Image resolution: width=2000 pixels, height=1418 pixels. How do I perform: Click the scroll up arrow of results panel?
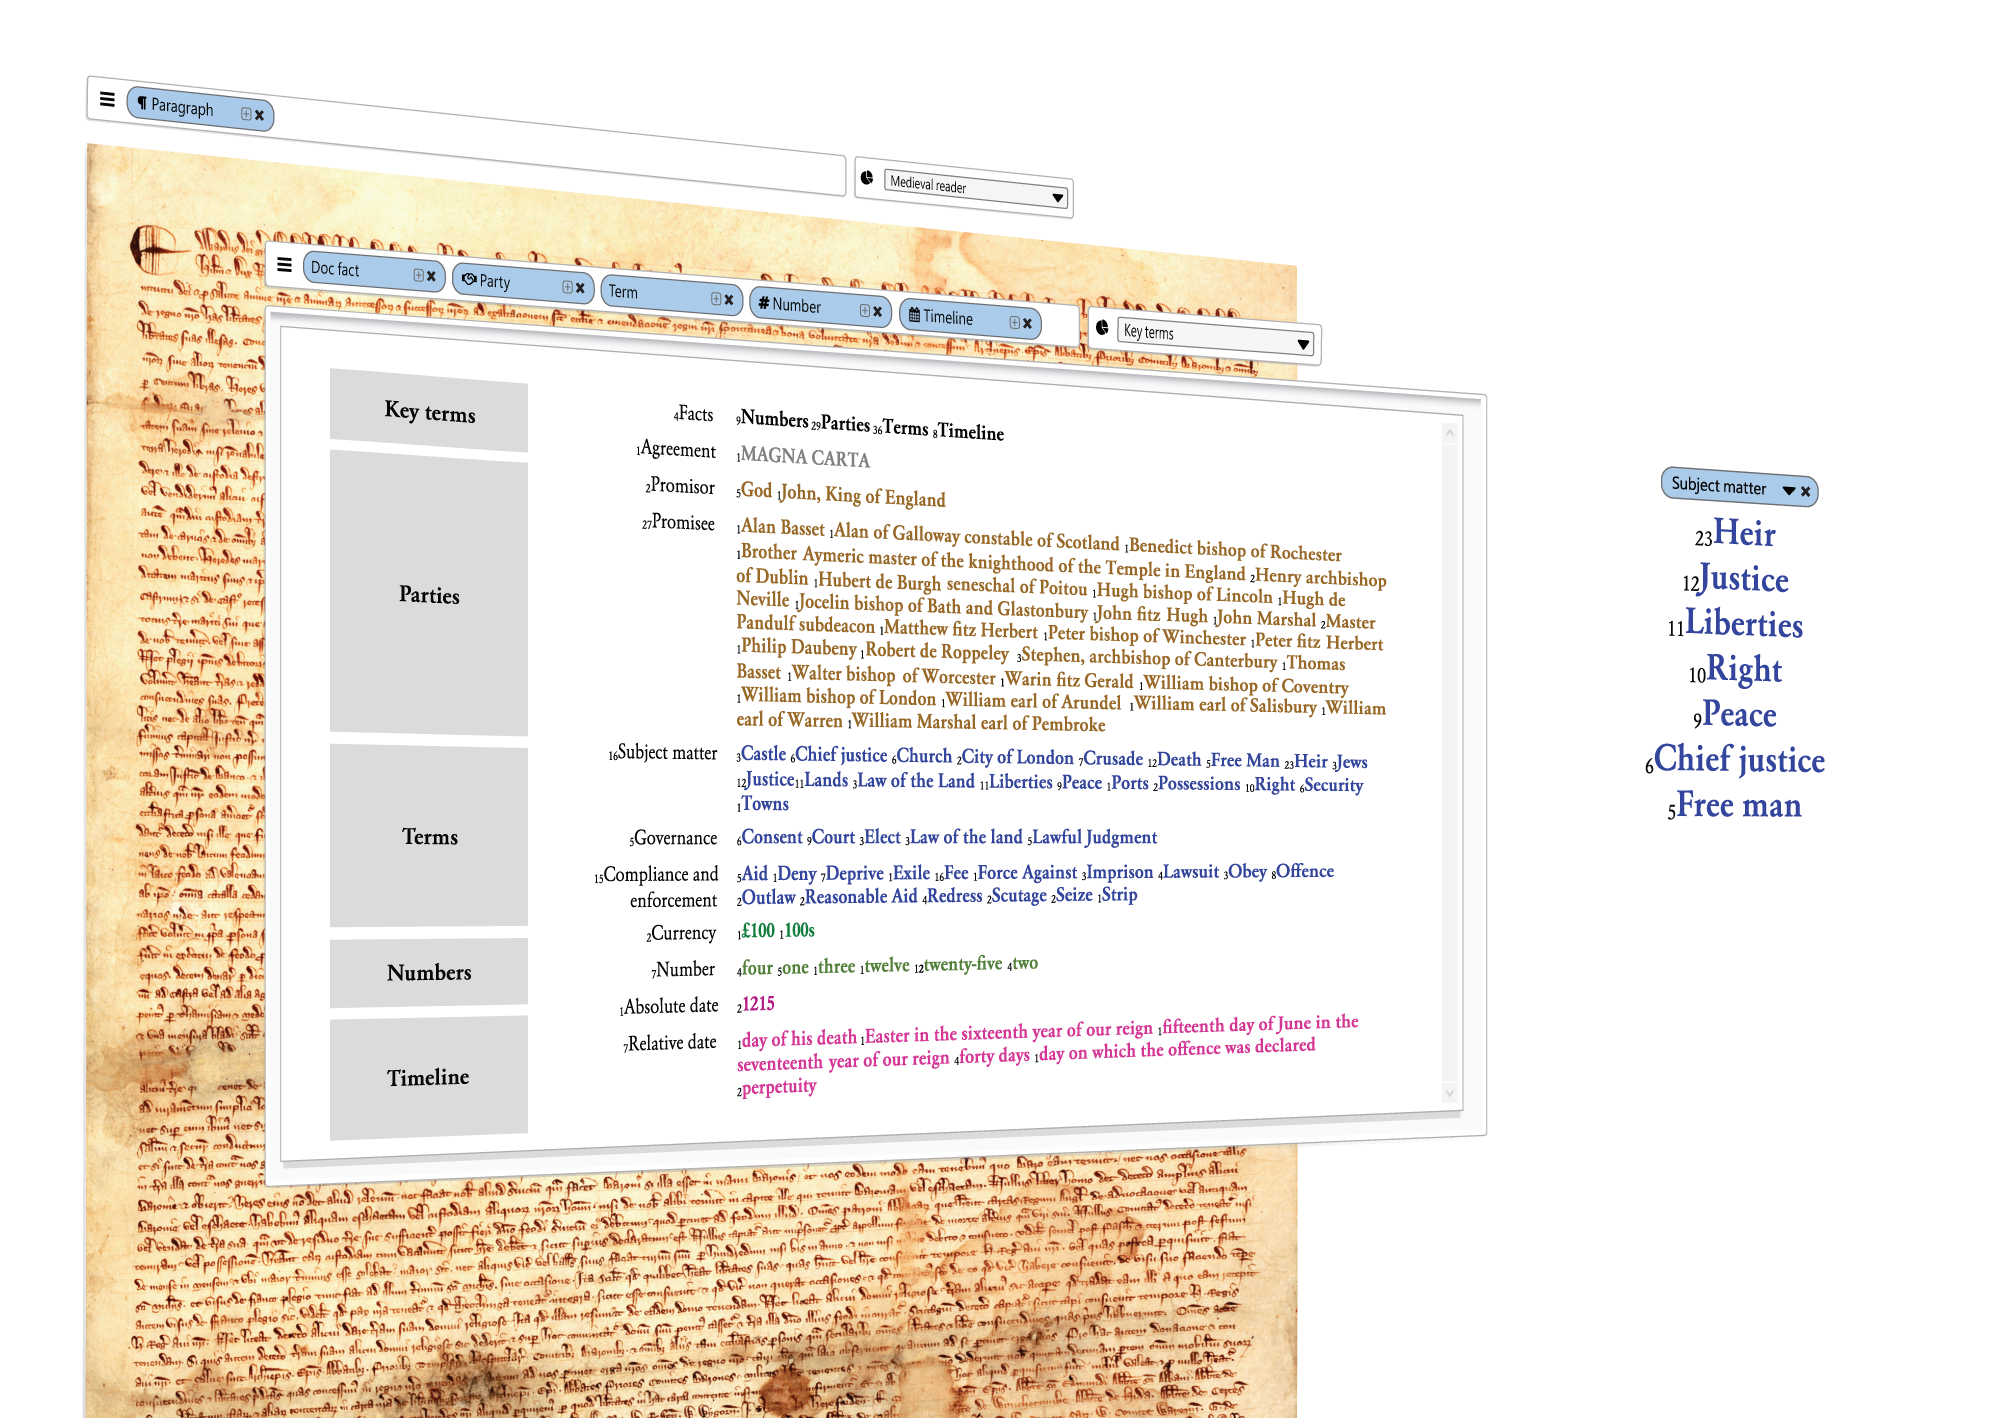[1449, 433]
